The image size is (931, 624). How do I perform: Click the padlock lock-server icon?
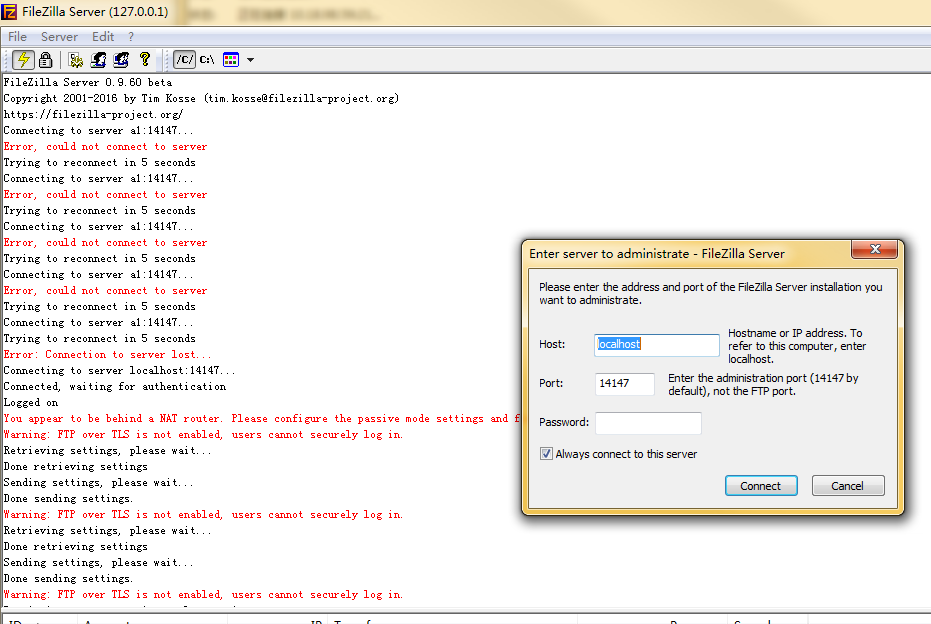point(46,59)
